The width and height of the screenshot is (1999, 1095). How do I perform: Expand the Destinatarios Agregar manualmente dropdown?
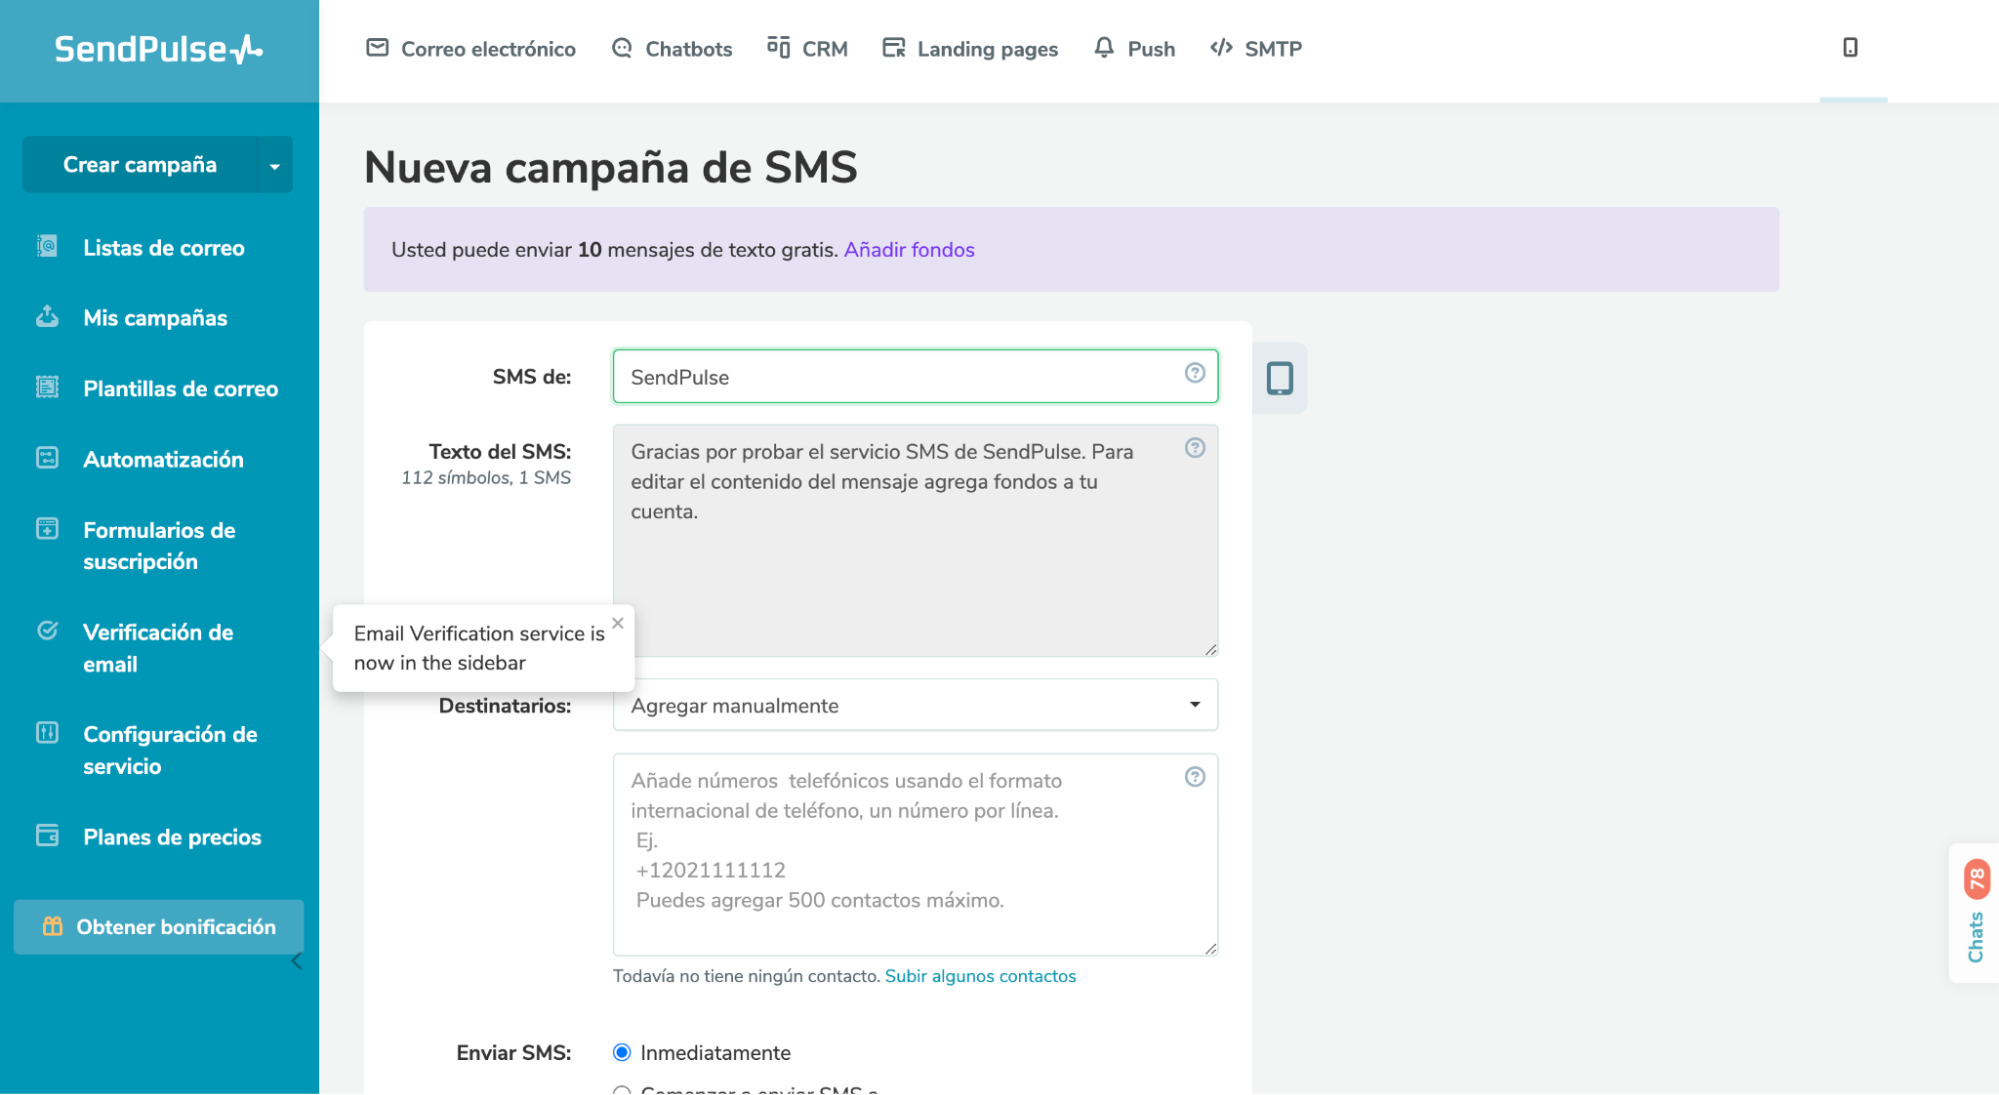tap(915, 705)
